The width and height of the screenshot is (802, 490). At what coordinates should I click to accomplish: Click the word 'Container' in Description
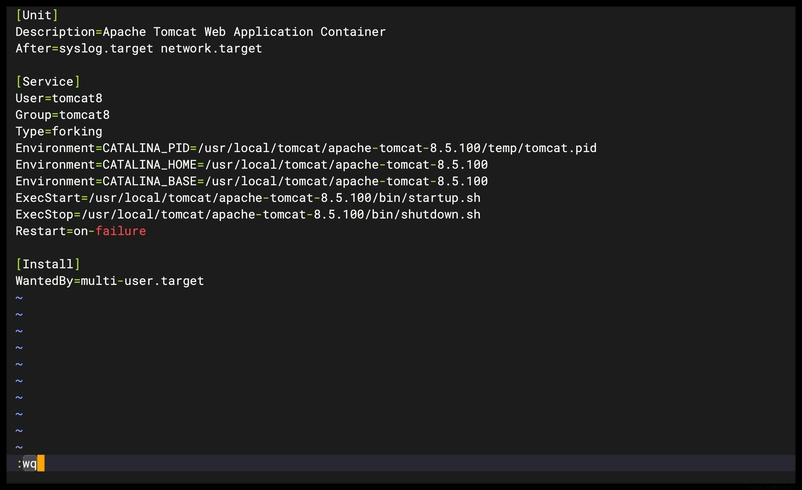[x=352, y=32]
